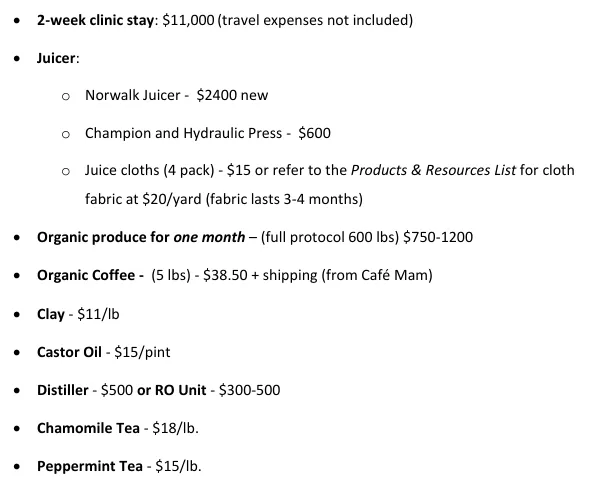The height and width of the screenshot is (484, 599).
Task: Click the italic 'Products & Resources List' text
Action: tap(433, 170)
